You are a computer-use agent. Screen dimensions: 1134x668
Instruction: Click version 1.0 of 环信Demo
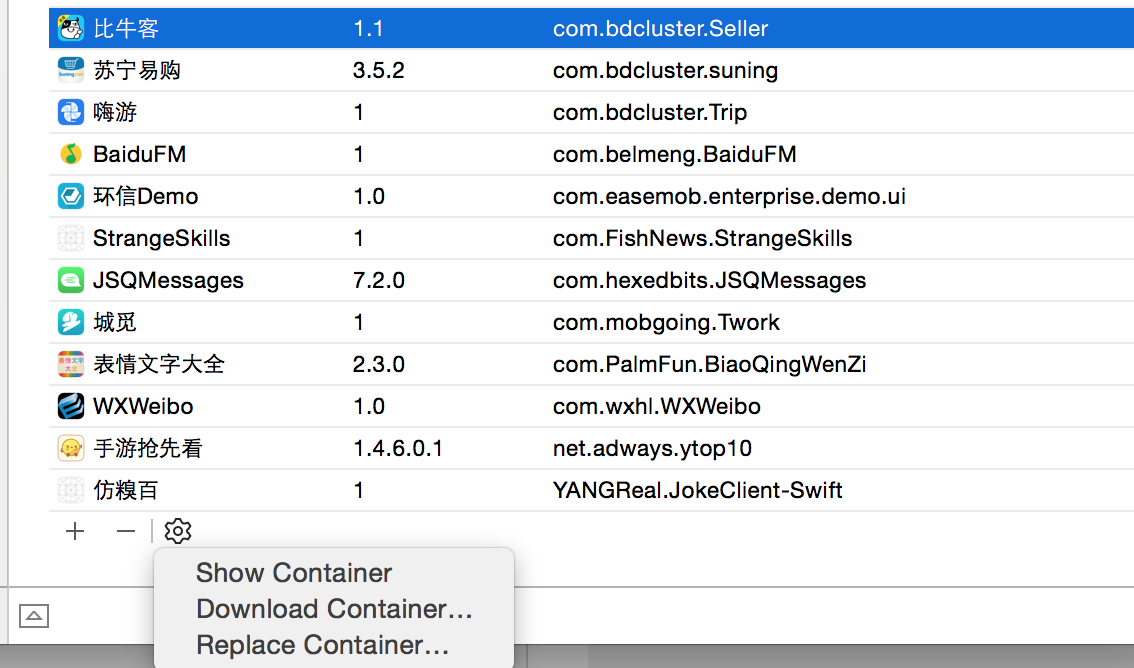coord(369,196)
